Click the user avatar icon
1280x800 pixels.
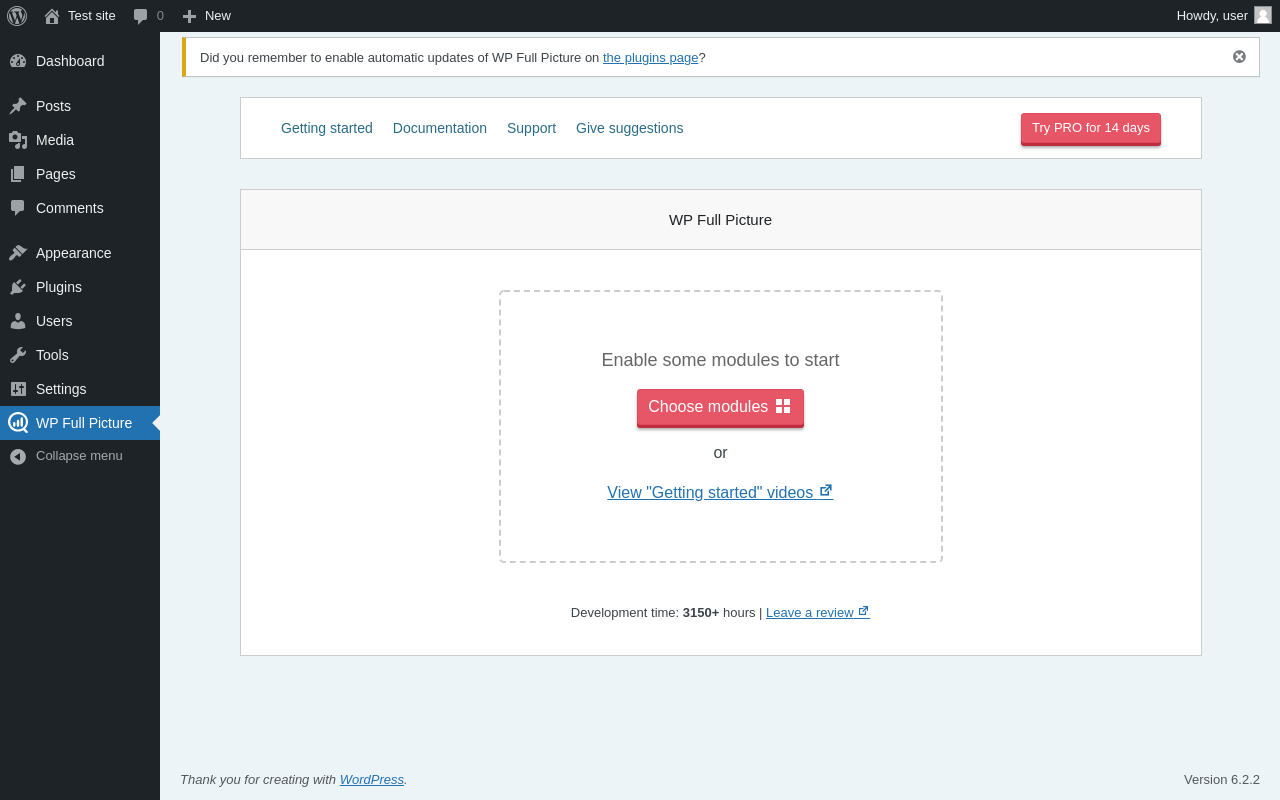tap(1263, 15)
